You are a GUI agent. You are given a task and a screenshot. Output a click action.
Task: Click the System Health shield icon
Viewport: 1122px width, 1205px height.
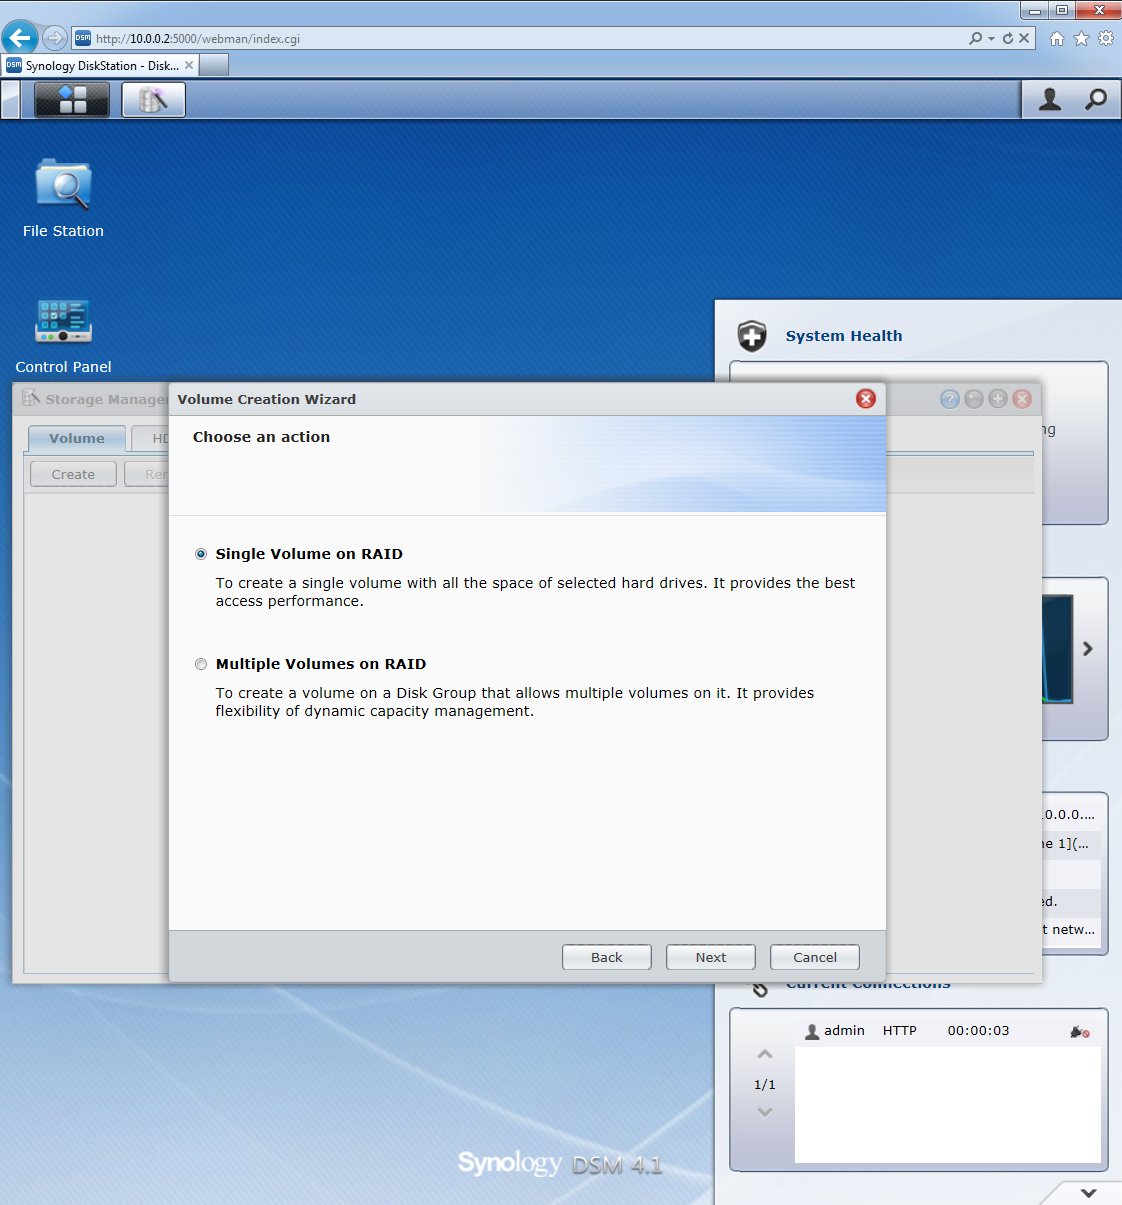click(x=752, y=336)
